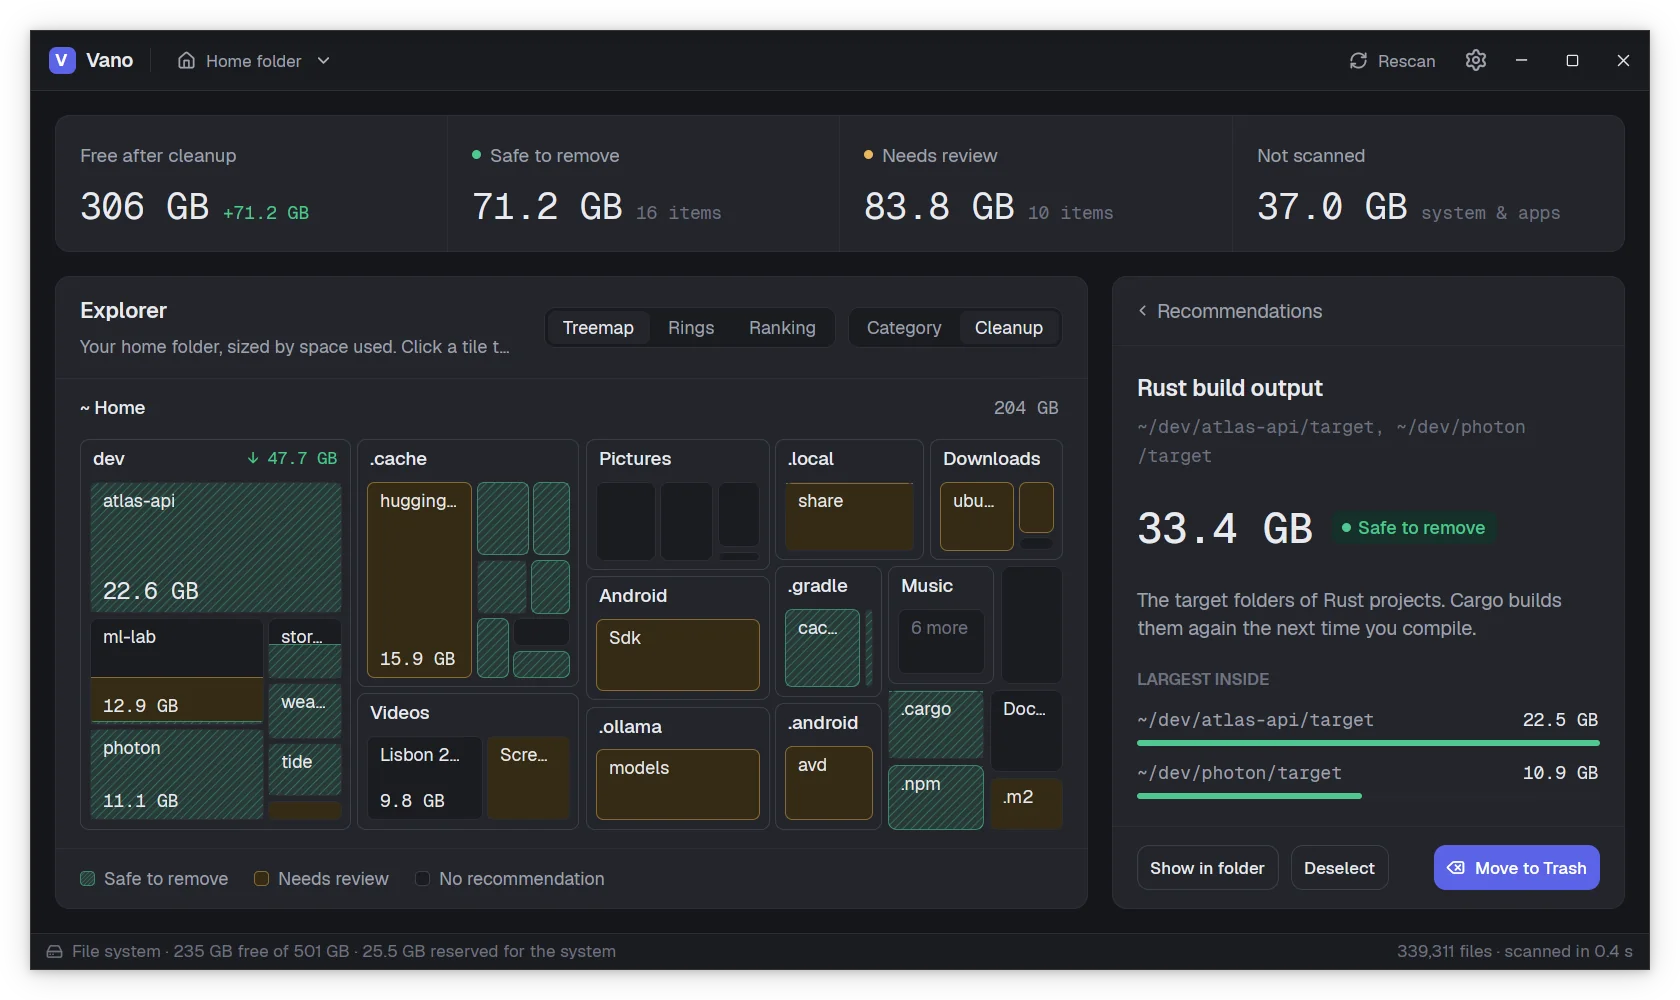The image size is (1680, 1000).
Task: Select the share tile under .local
Action: (x=849, y=516)
